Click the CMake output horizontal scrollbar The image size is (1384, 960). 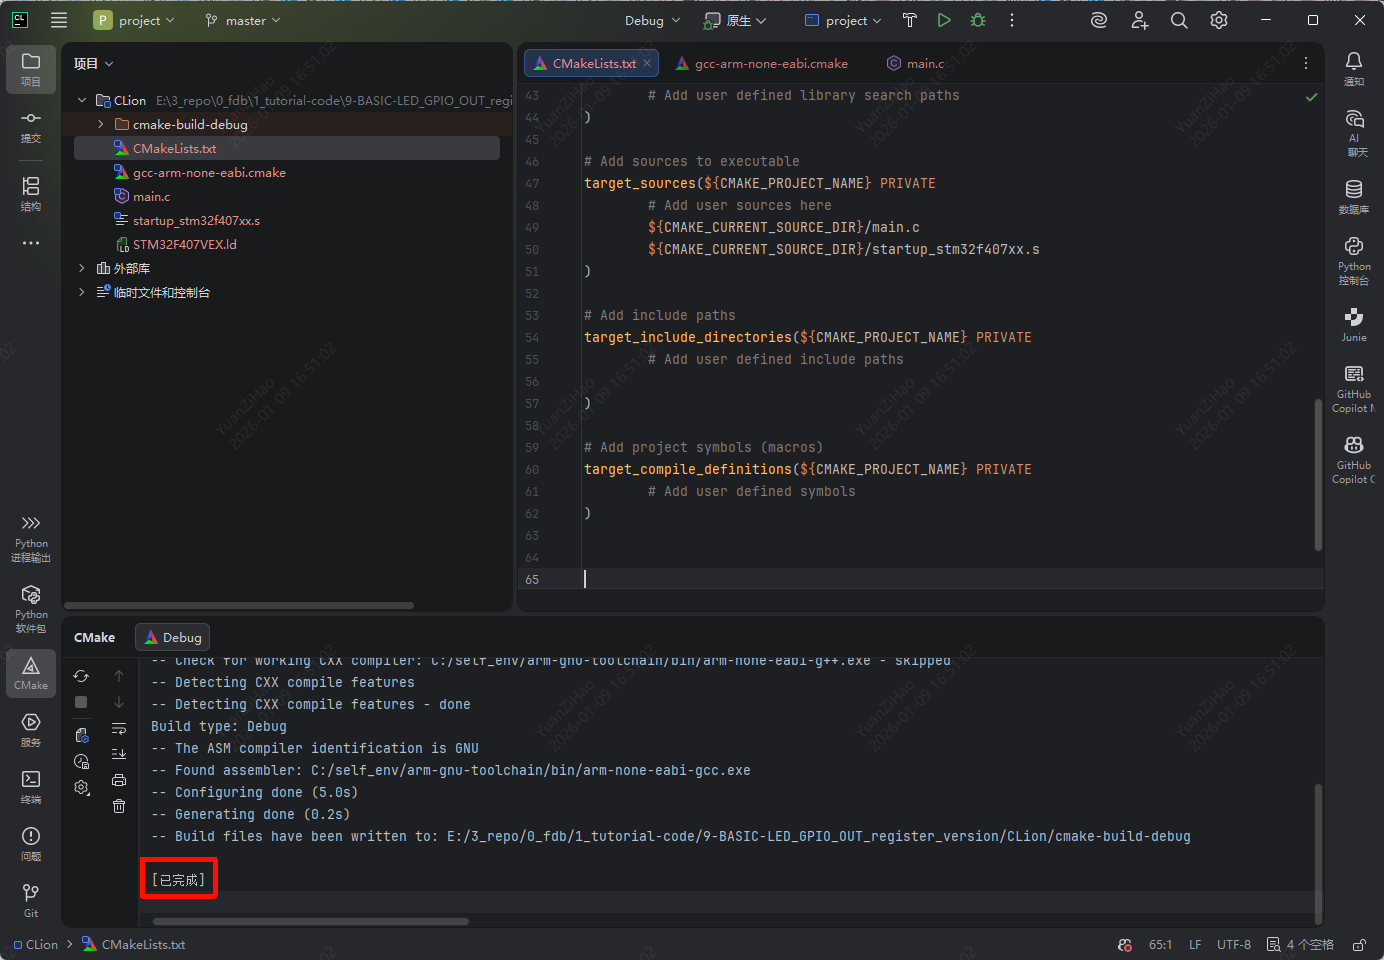[311, 921]
